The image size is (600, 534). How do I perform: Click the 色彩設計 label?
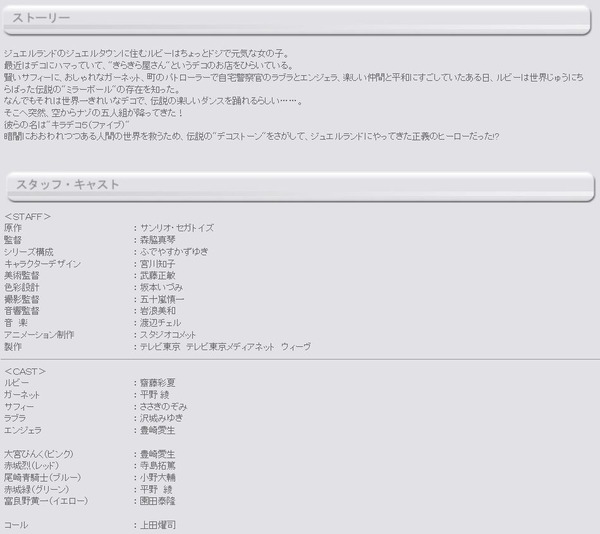coord(22,287)
